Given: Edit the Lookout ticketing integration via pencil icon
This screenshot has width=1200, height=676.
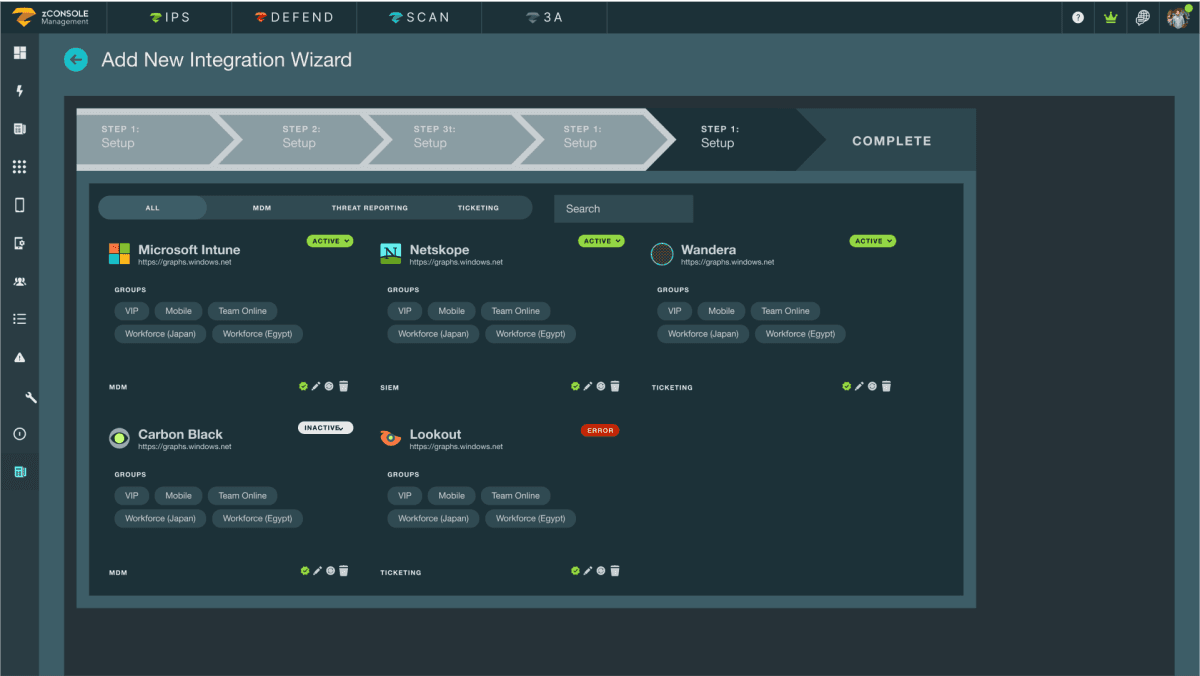Looking at the screenshot, I should 588,570.
